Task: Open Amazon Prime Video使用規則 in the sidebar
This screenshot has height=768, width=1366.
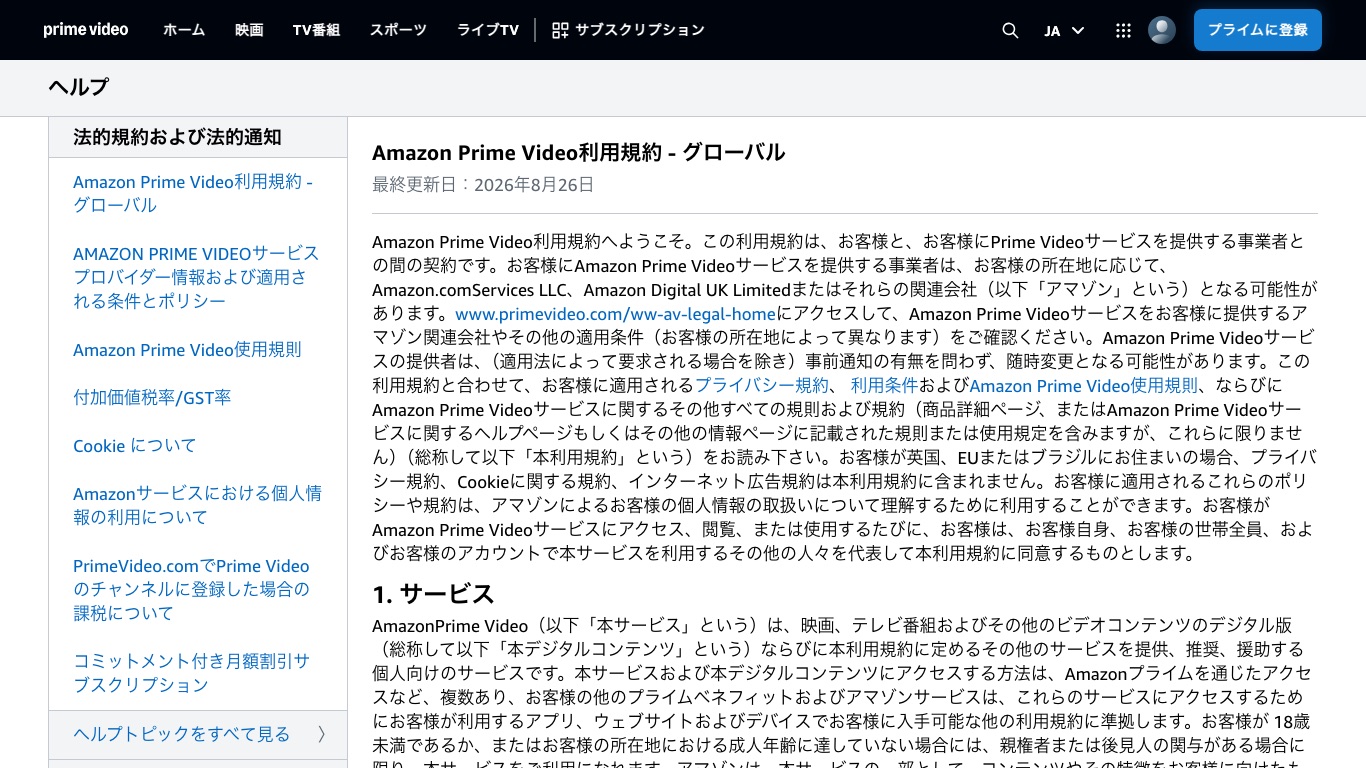Action: (x=187, y=350)
